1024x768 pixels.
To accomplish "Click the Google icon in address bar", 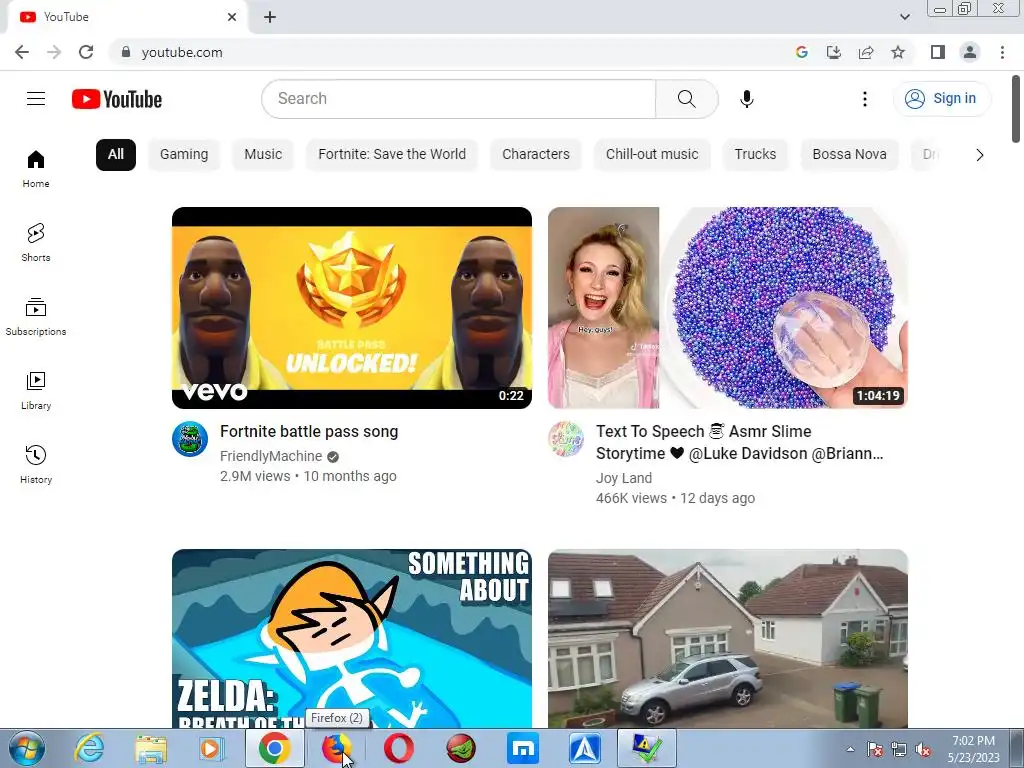I will (802, 52).
